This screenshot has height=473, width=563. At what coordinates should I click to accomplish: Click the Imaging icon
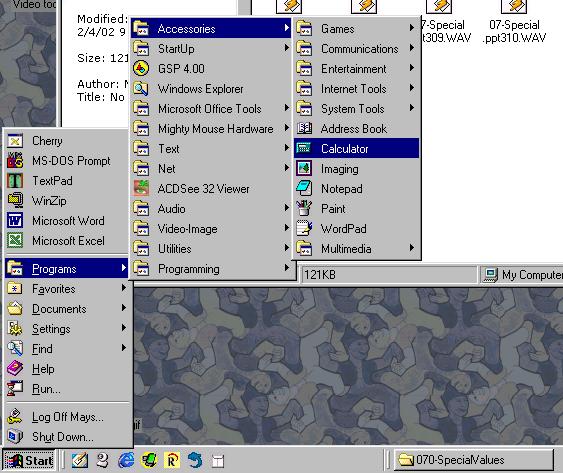[304, 168]
